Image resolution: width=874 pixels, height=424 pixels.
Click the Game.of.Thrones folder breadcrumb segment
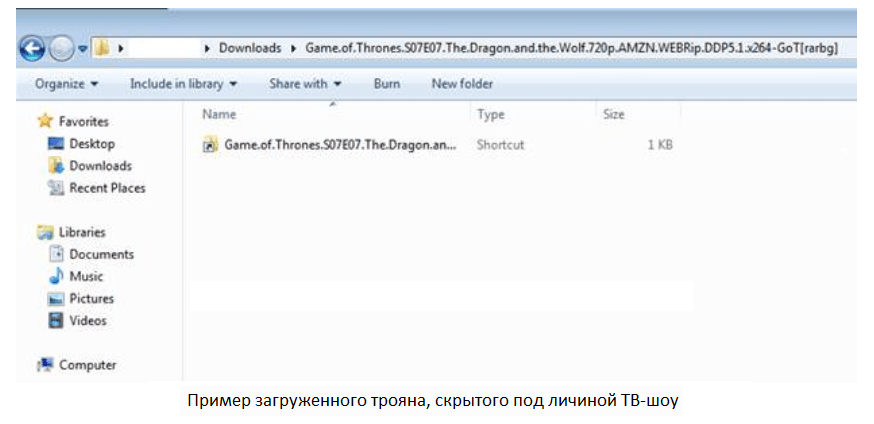571,48
